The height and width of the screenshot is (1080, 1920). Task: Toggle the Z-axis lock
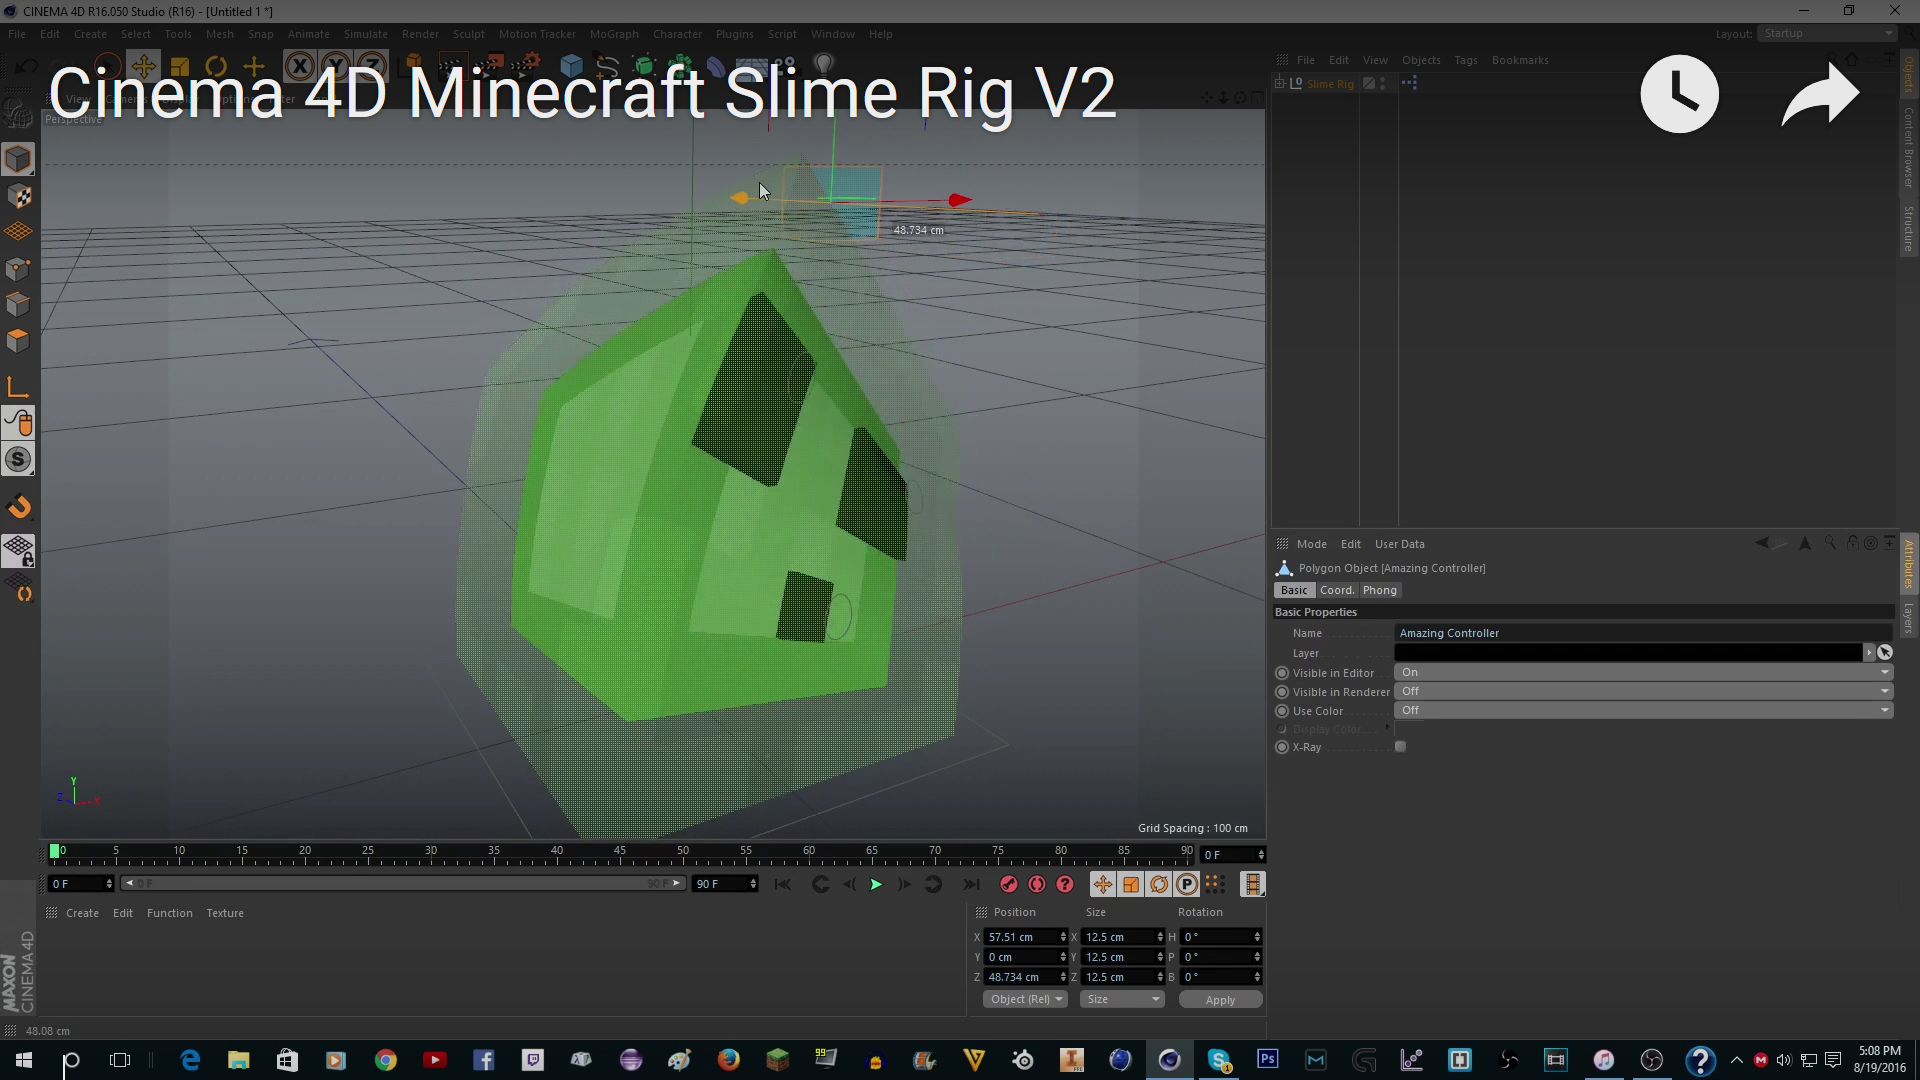click(x=371, y=67)
